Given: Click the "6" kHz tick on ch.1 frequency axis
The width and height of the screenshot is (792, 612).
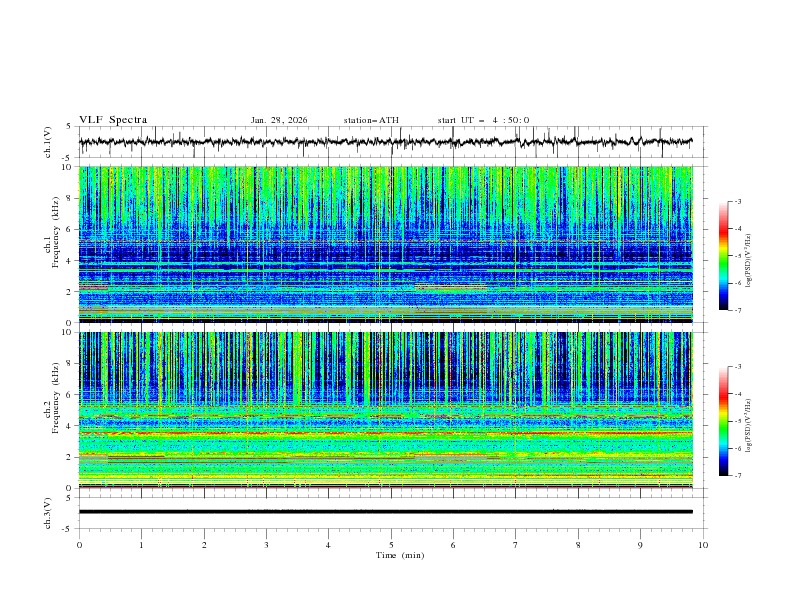Looking at the screenshot, I should [70, 229].
